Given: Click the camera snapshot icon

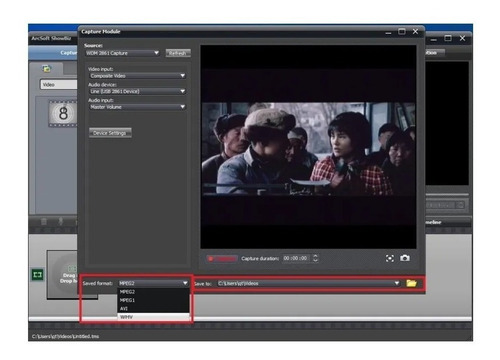Looking at the screenshot, I should (405, 258).
